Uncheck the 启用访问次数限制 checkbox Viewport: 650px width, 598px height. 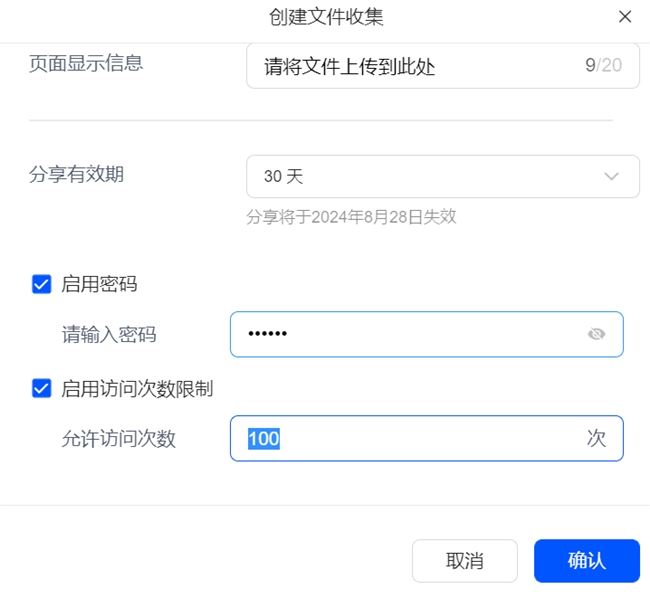41,388
